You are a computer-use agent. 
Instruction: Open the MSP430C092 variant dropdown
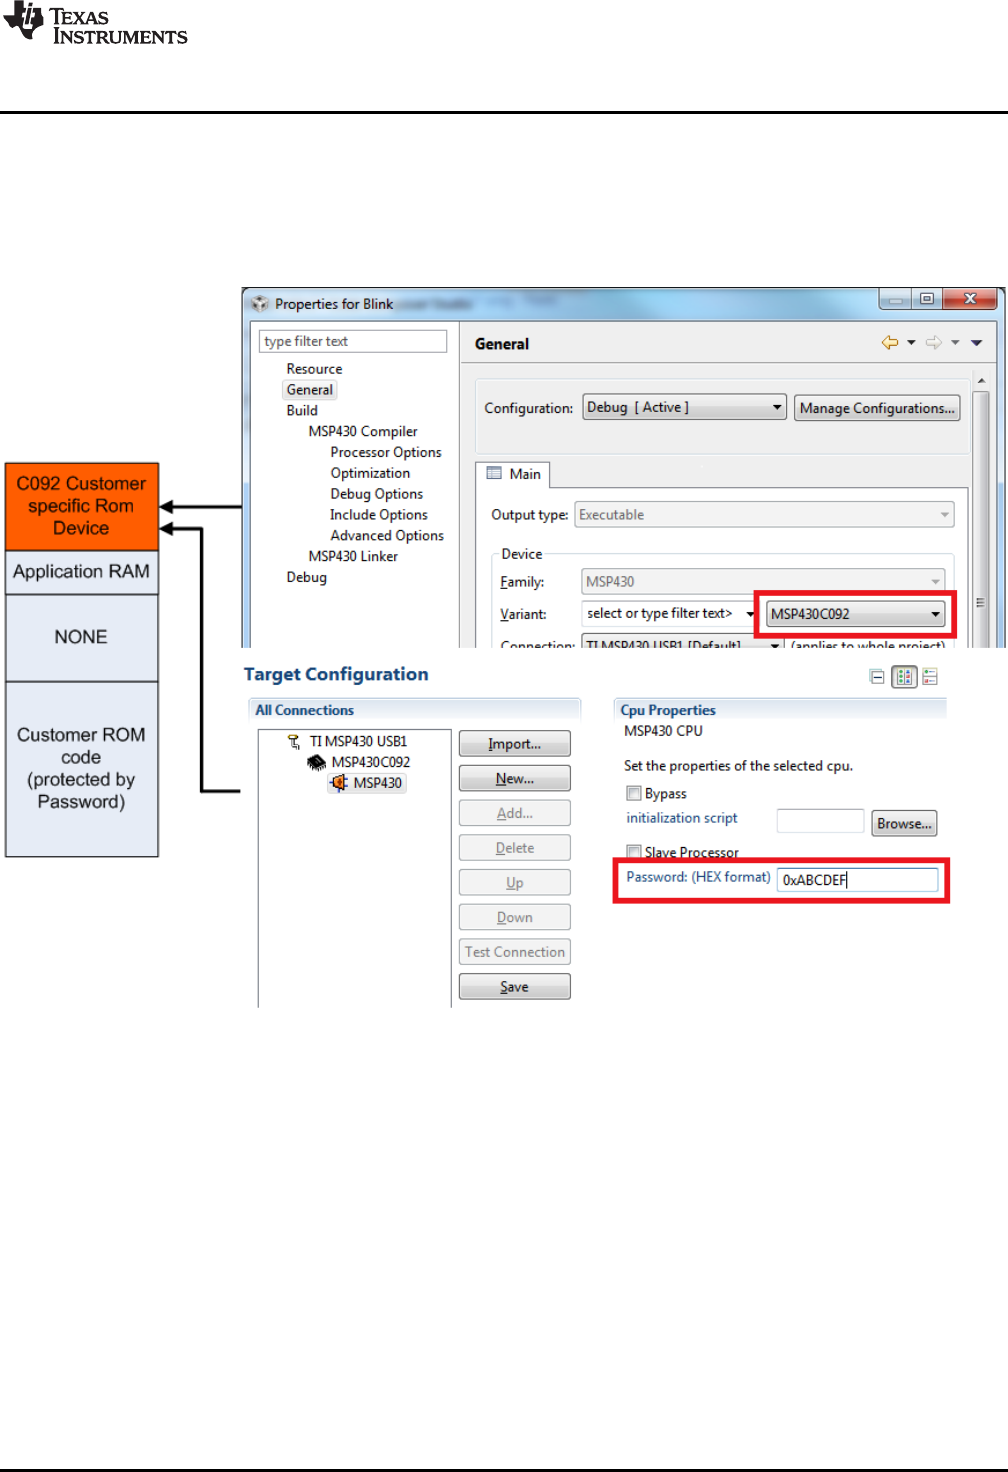[855, 614]
